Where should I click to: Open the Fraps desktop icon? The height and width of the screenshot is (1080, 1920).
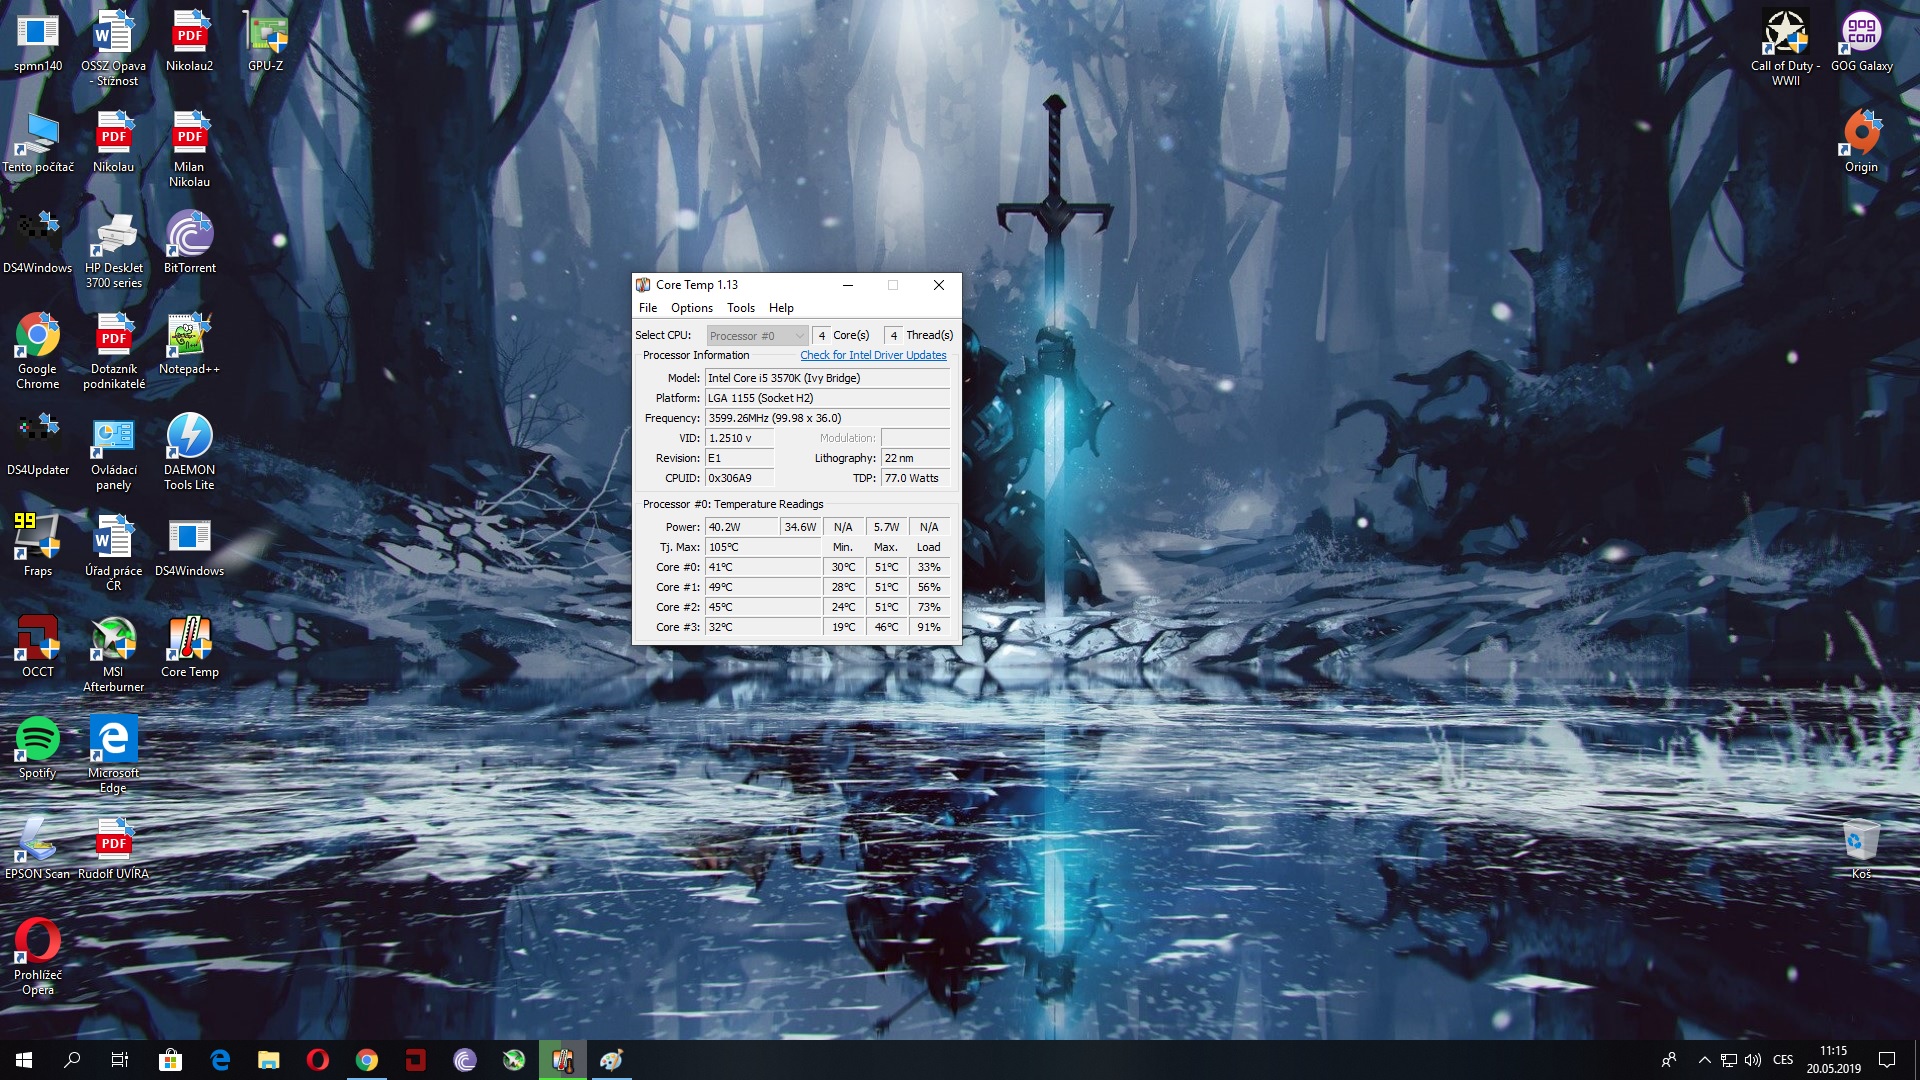37,544
